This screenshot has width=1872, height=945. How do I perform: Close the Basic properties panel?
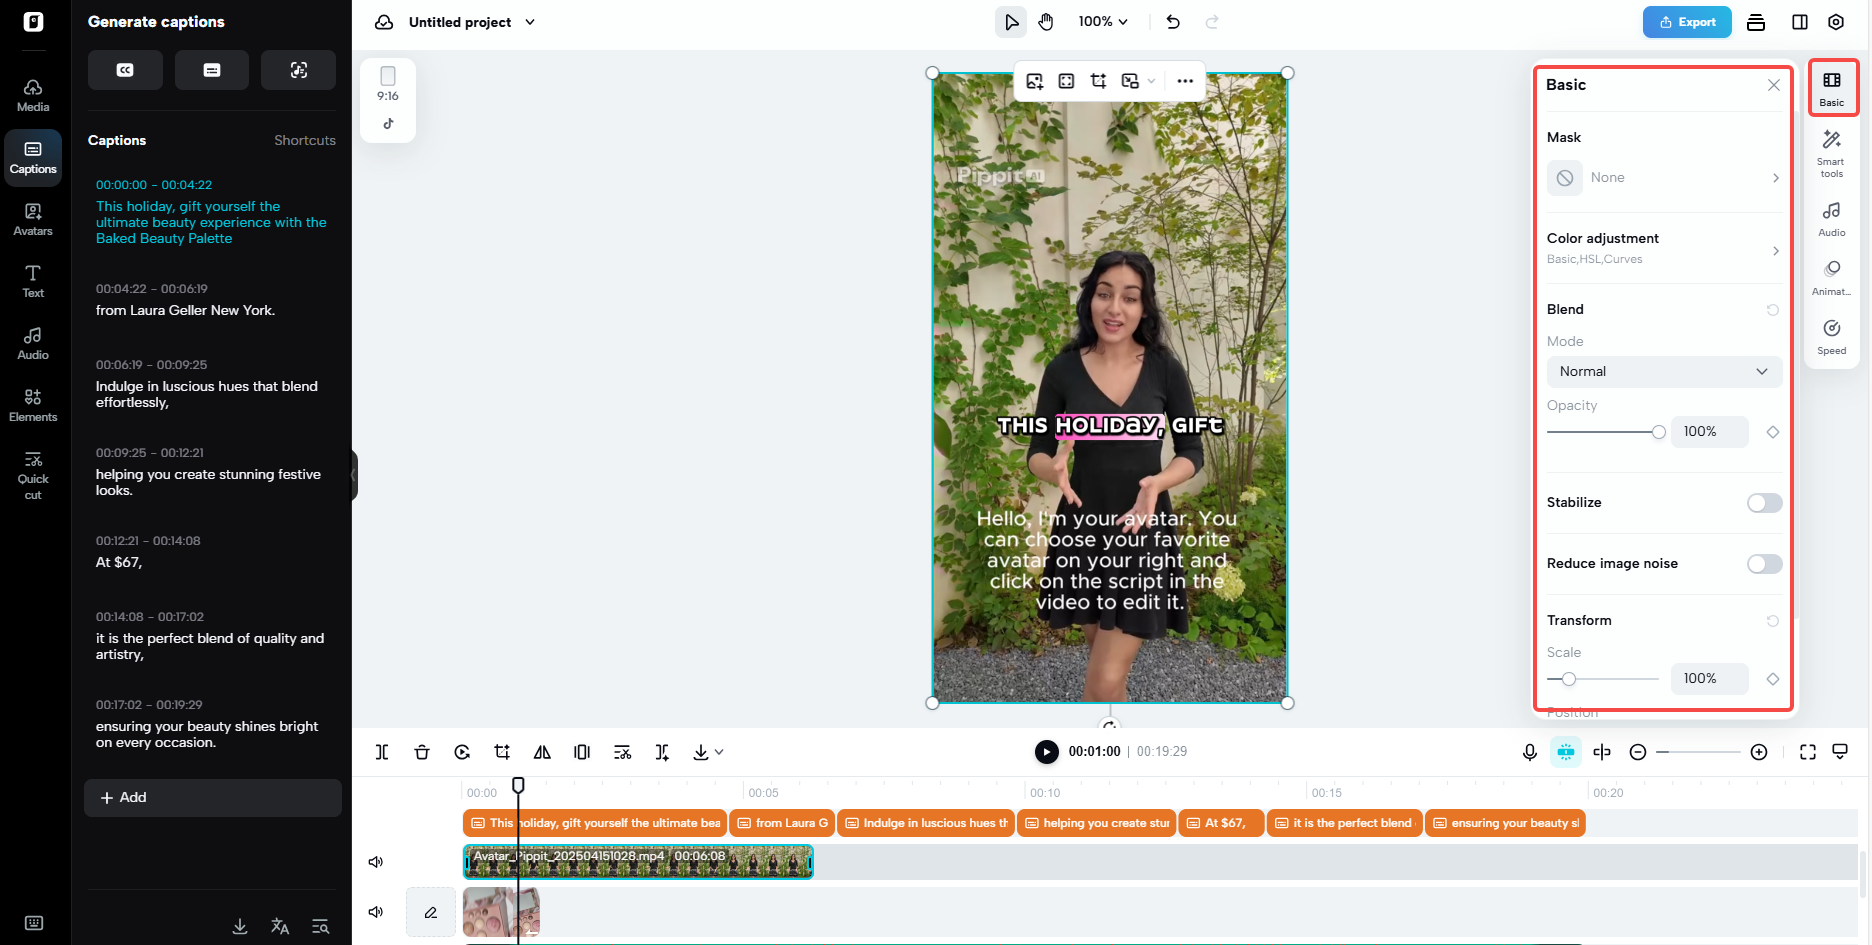click(x=1774, y=85)
